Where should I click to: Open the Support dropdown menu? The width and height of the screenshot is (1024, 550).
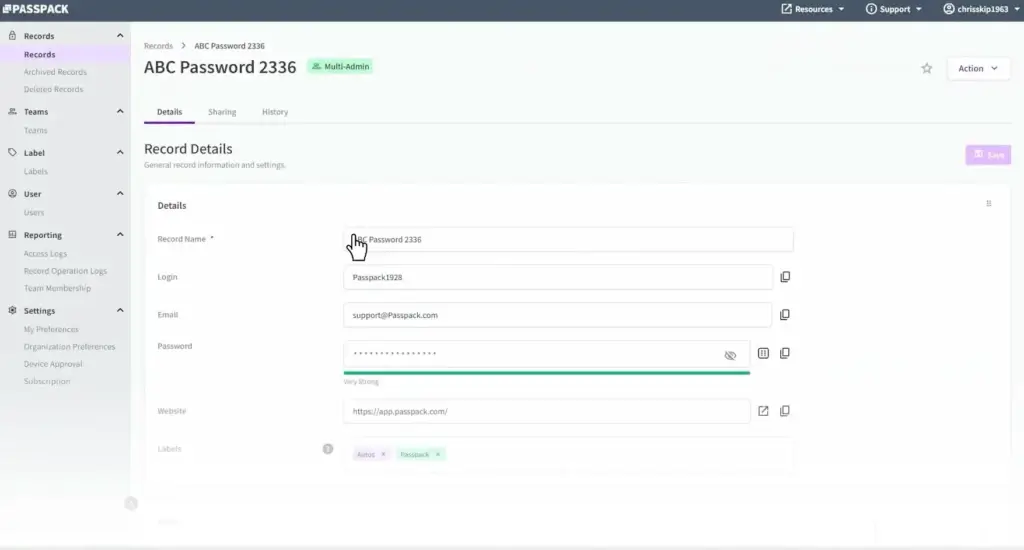(x=893, y=9)
